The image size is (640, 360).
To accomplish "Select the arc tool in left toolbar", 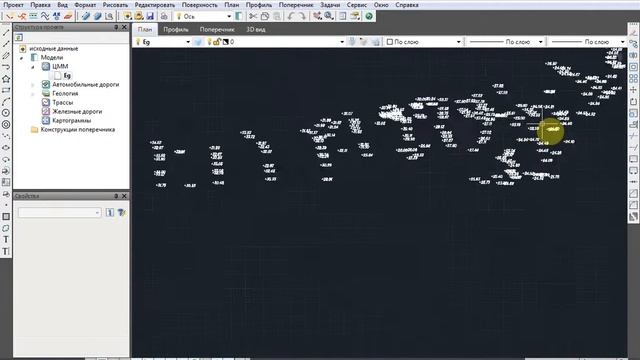I will [6, 102].
